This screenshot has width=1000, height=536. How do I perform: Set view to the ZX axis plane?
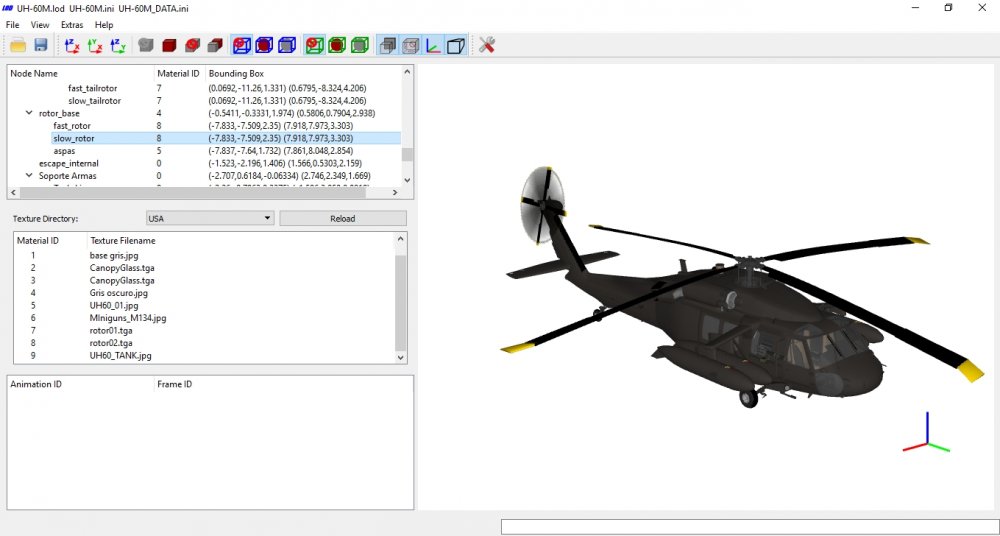coord(72,45)
